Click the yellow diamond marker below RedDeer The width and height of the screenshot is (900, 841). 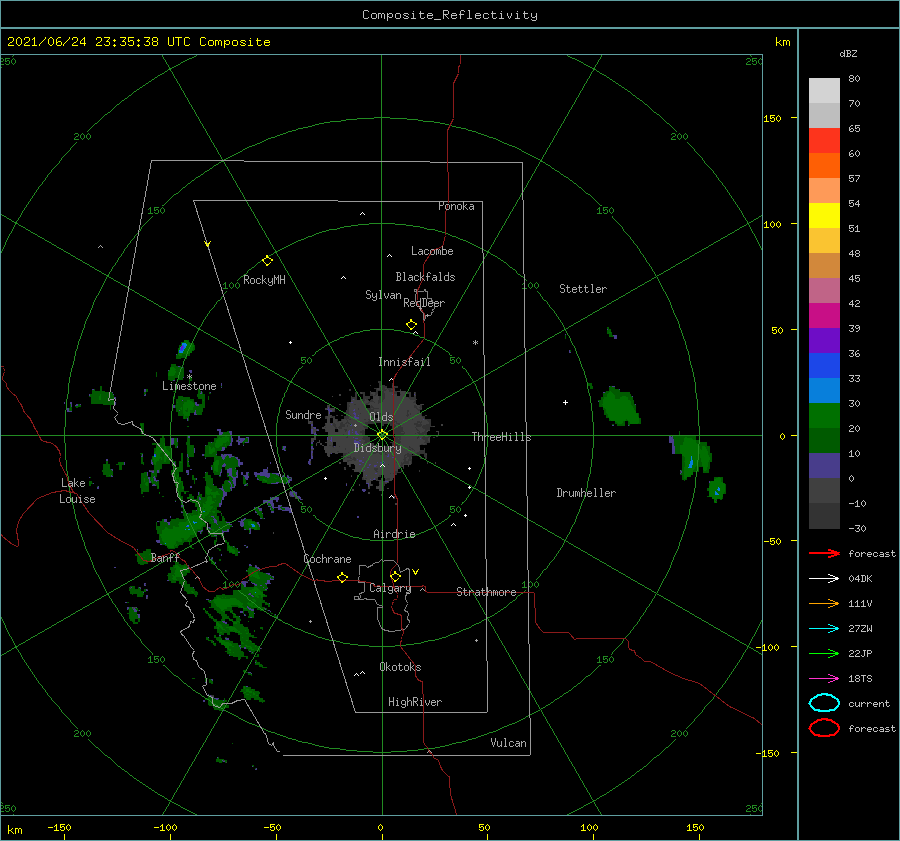point(411,325)
